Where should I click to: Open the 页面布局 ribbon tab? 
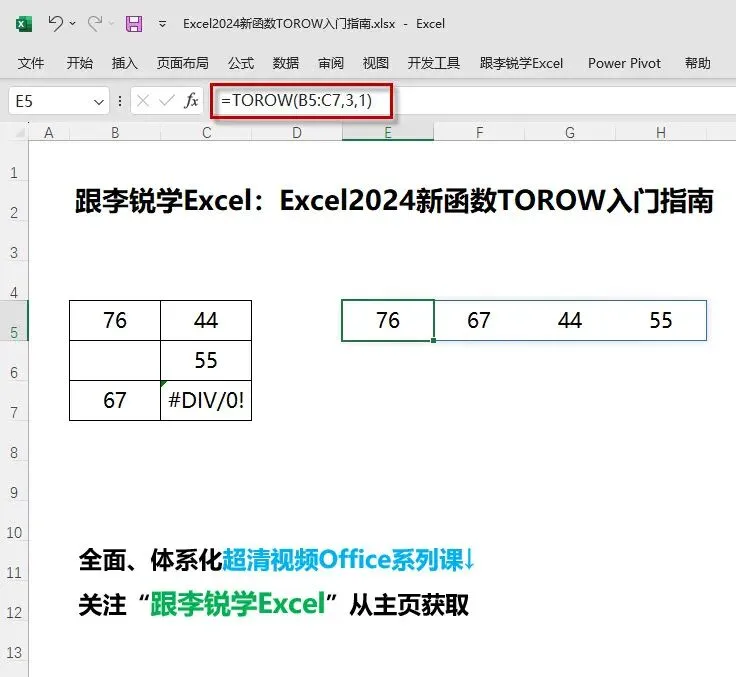click(183, 63)
